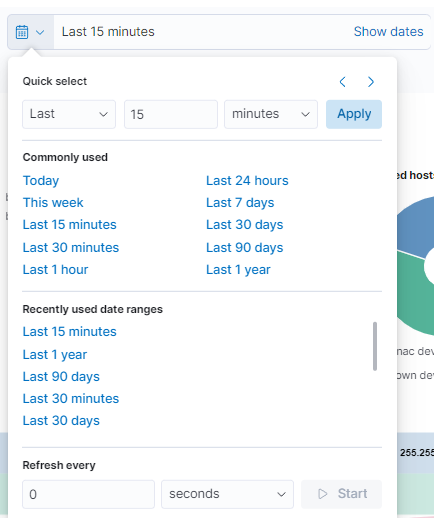
Task: Open the Last/Next tense dropdown
Action: [69, 114]
